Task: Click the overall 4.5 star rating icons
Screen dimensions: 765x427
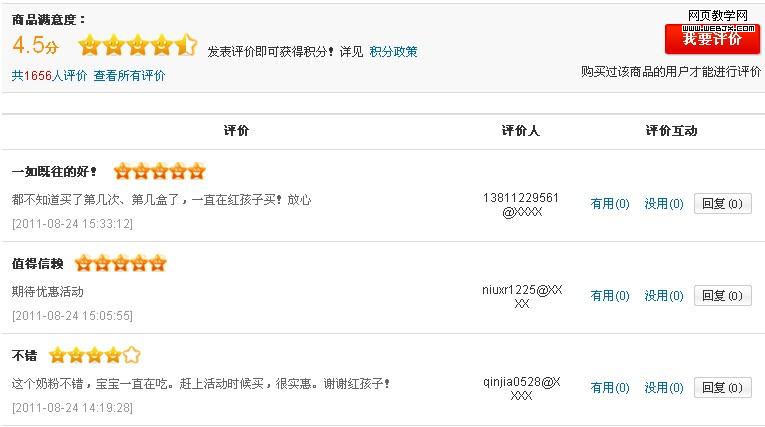Action: click(x=137, y=45)
